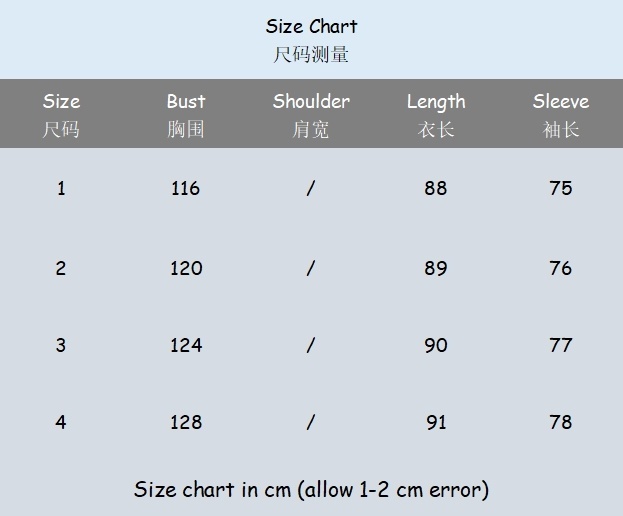Click the Sleeve column header

click(561, 102)
